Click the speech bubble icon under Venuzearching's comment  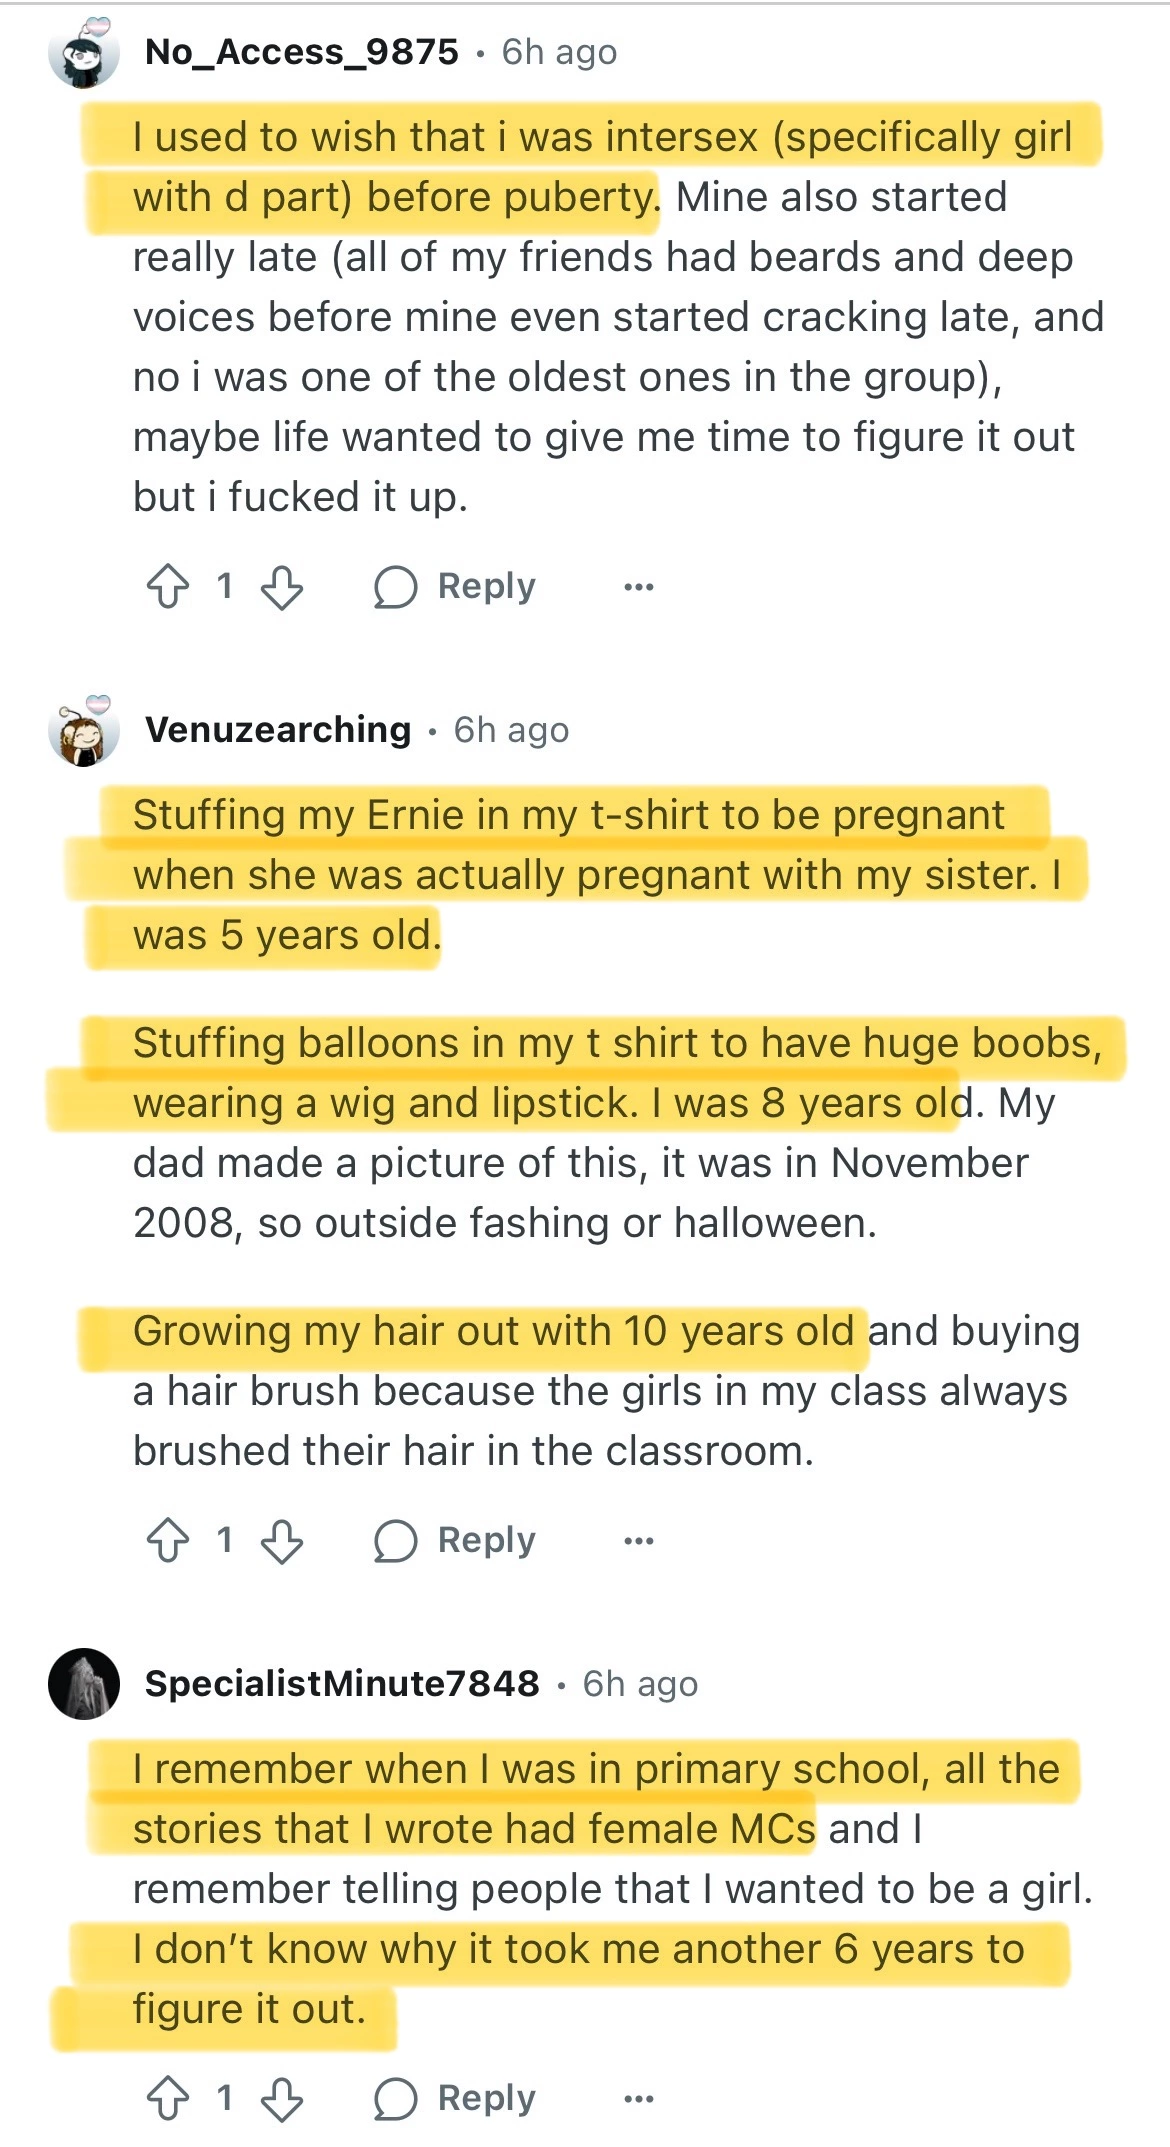pos(395,1541)
